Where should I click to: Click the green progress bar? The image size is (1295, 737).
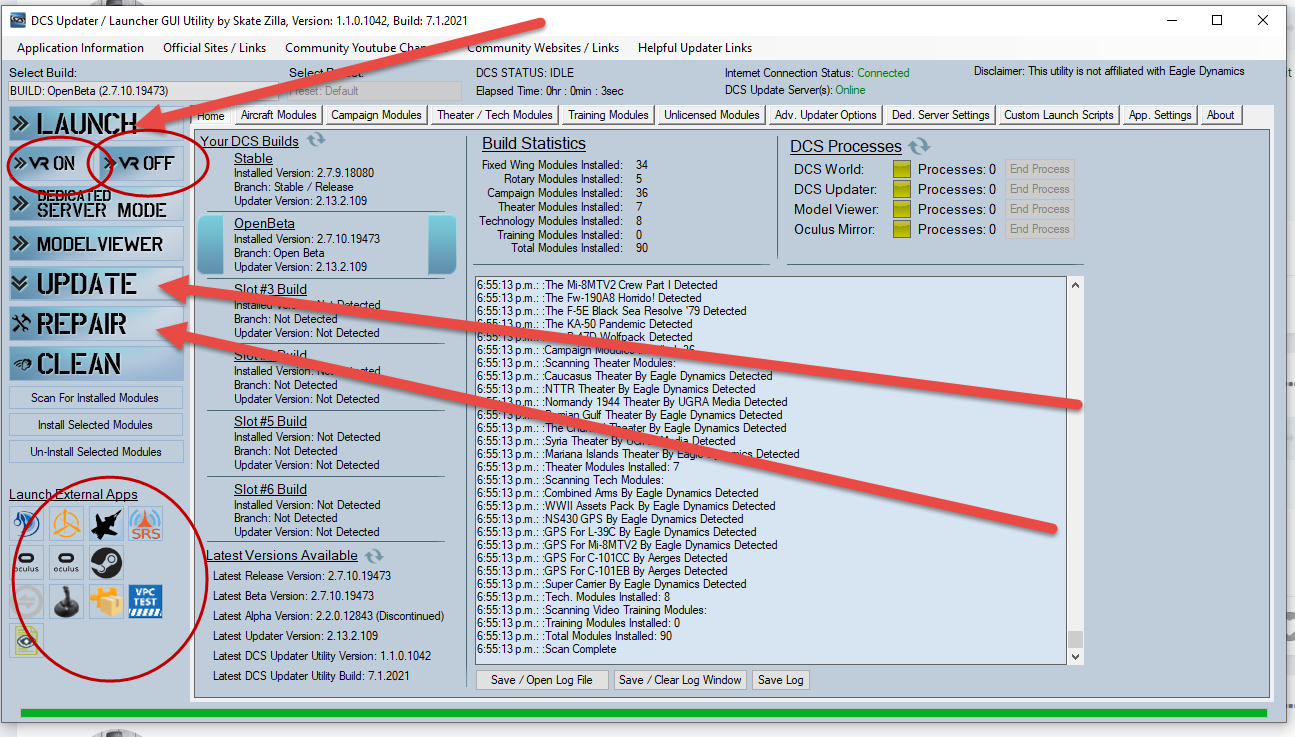coord(643,713)
